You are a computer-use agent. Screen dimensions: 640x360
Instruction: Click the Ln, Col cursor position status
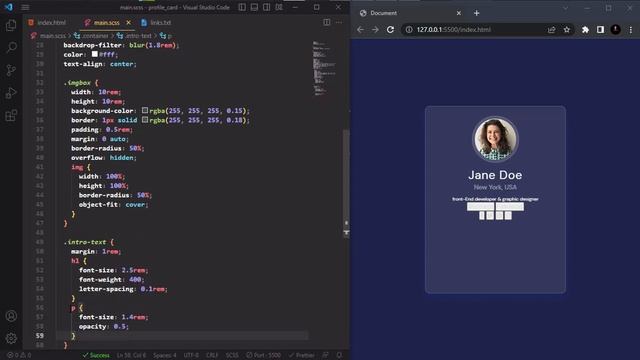point(131,355)
